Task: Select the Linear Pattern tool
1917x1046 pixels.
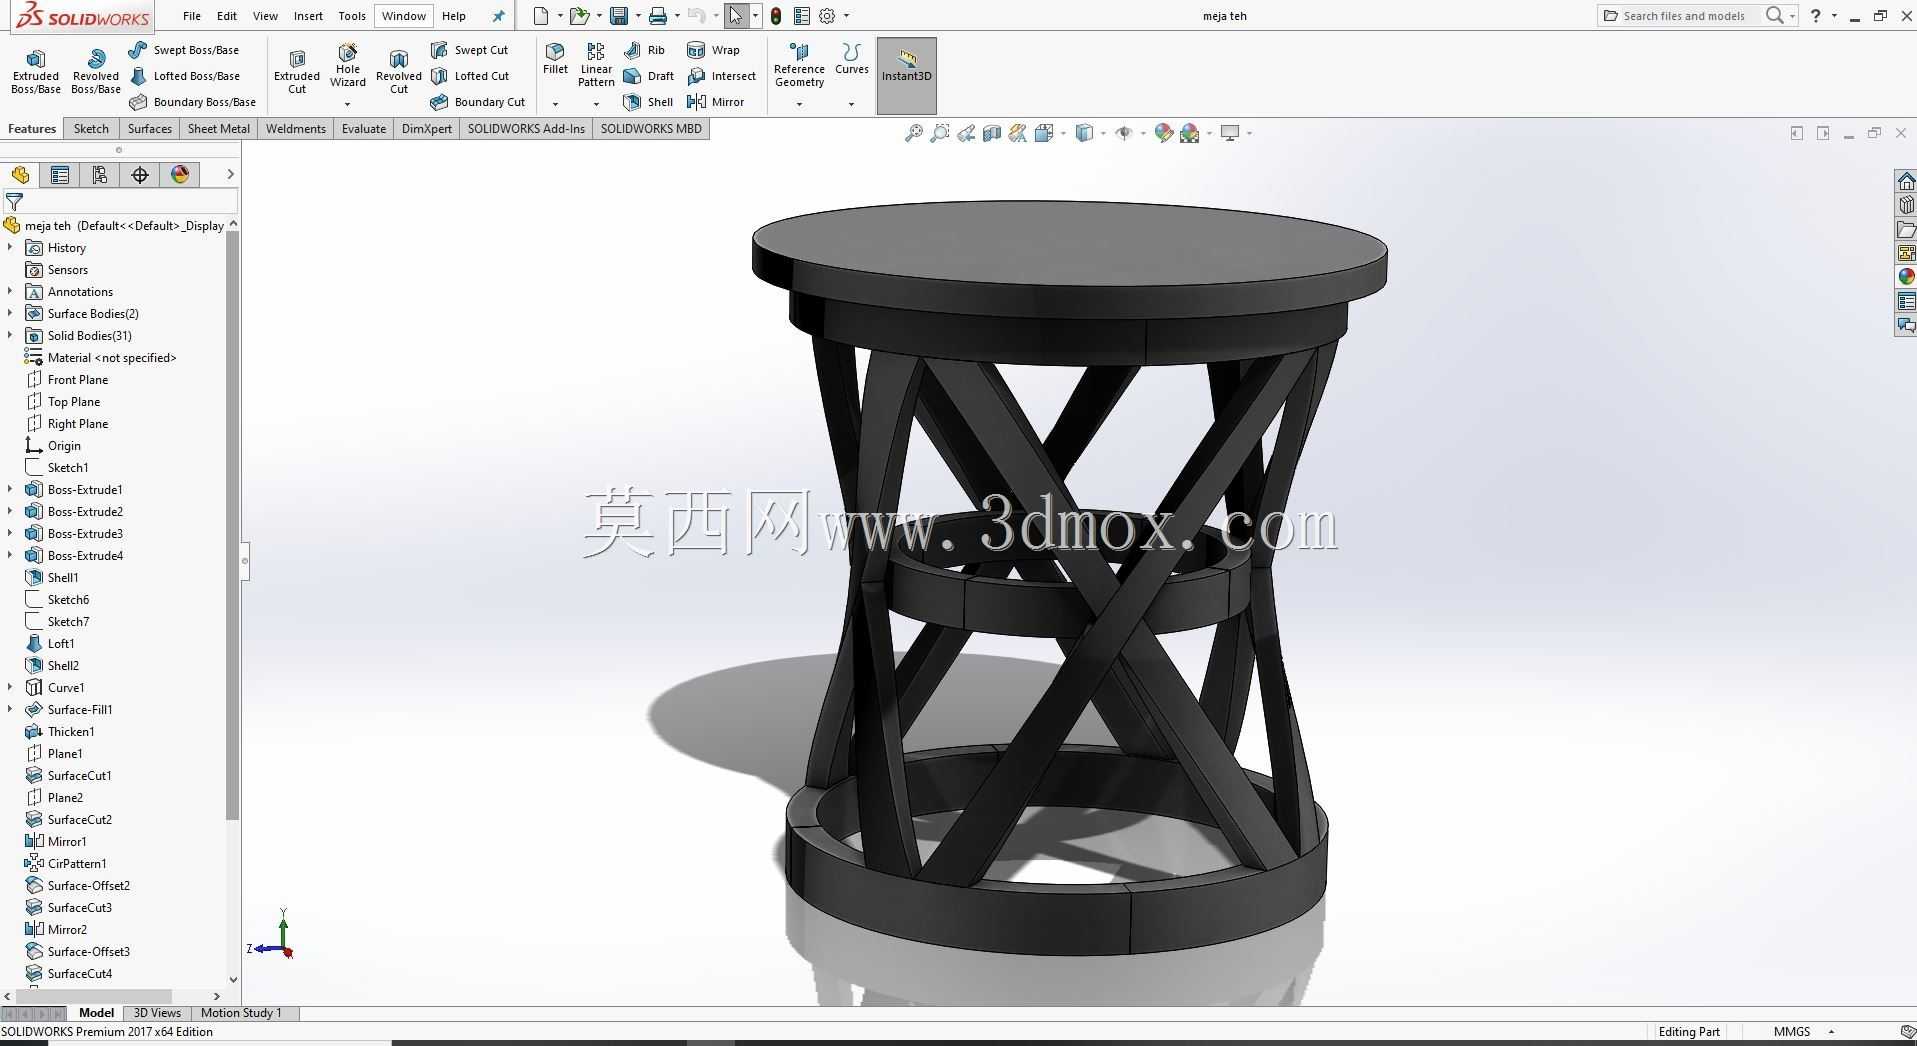Action: pos(596,65)
